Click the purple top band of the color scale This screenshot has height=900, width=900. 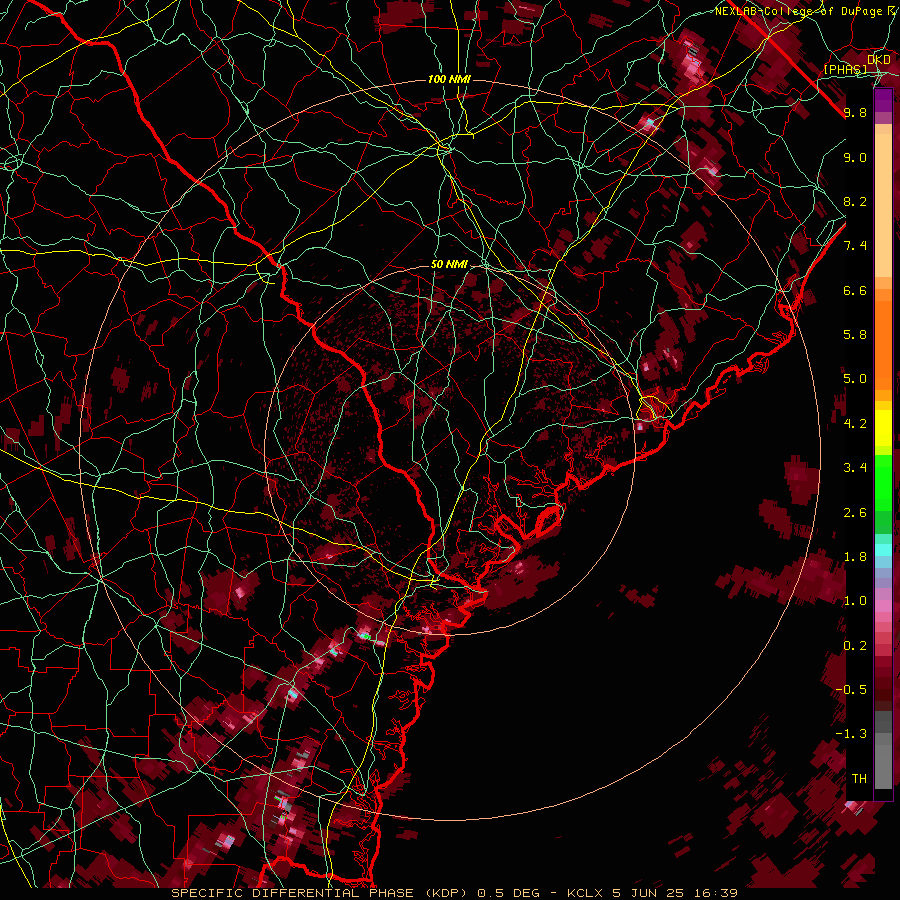pos(883,100)
